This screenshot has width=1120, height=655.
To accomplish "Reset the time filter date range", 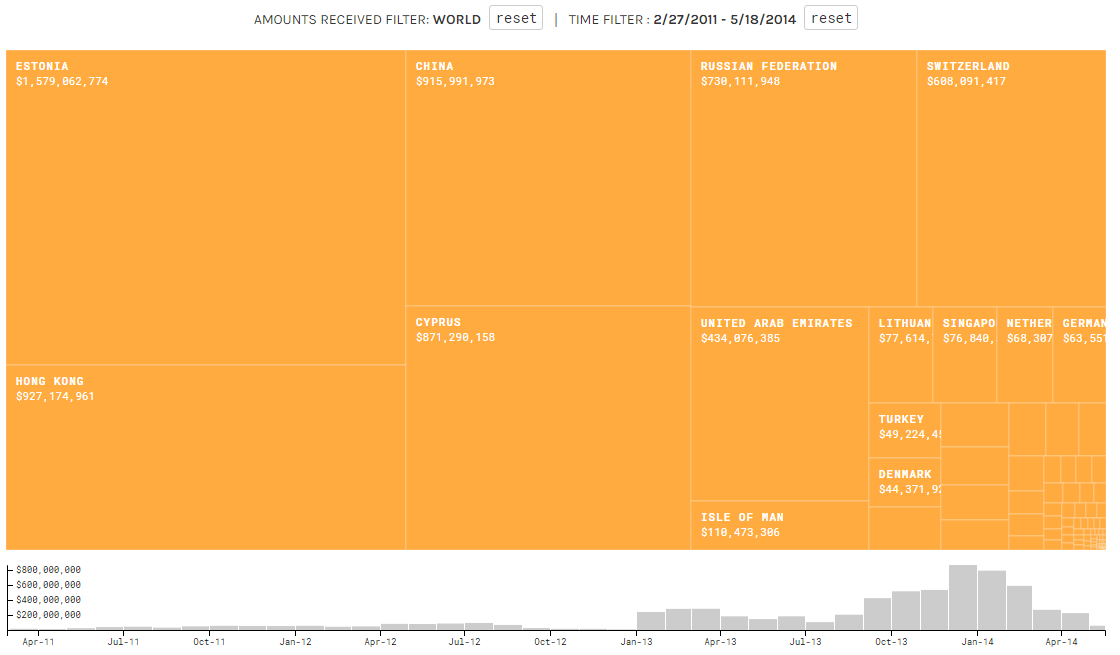I will tap(830, 19).
